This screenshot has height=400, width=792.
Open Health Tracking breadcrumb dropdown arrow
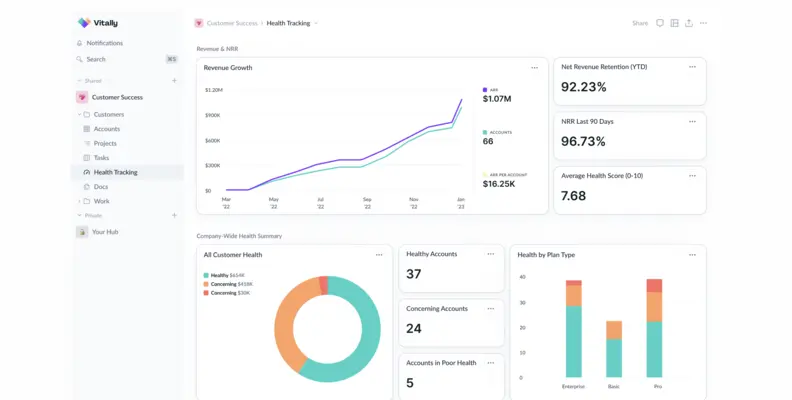[x=316, y=23]
